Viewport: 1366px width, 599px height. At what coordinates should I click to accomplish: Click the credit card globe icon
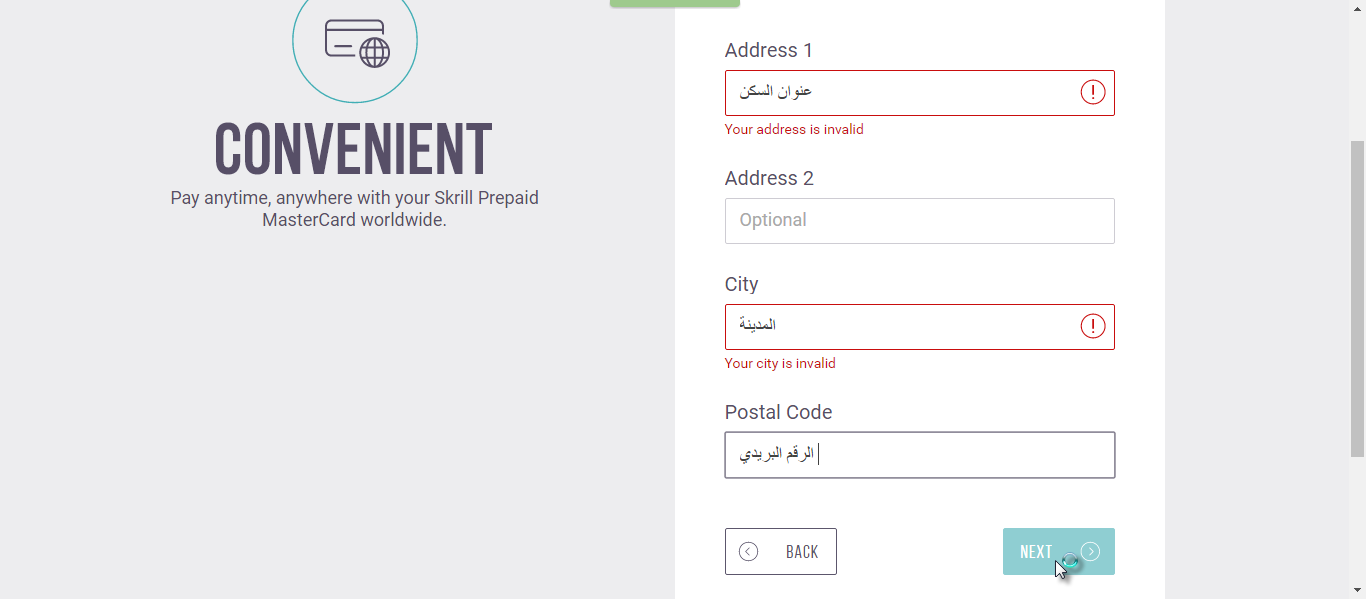[x=357, y=43]
